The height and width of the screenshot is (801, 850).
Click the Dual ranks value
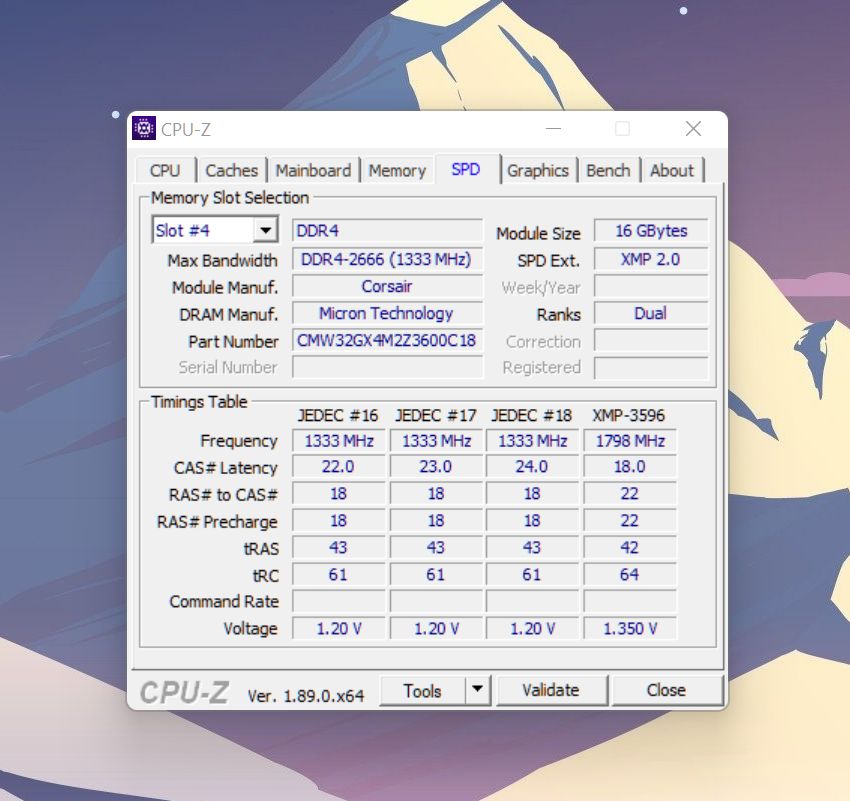tap(651, 313)
